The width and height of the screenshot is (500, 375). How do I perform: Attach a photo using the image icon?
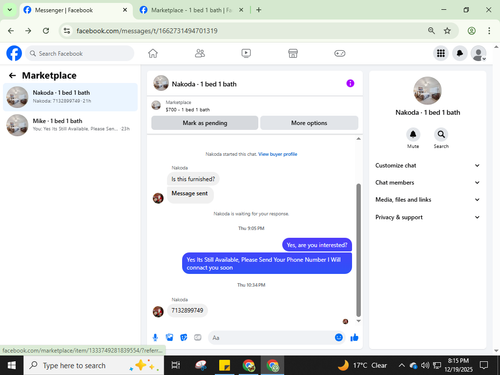(x=170, y=338)
